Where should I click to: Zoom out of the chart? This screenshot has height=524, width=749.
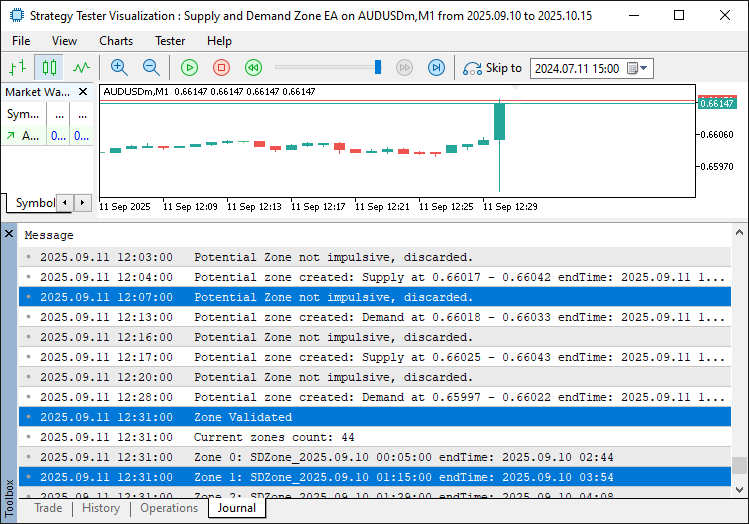151,68
